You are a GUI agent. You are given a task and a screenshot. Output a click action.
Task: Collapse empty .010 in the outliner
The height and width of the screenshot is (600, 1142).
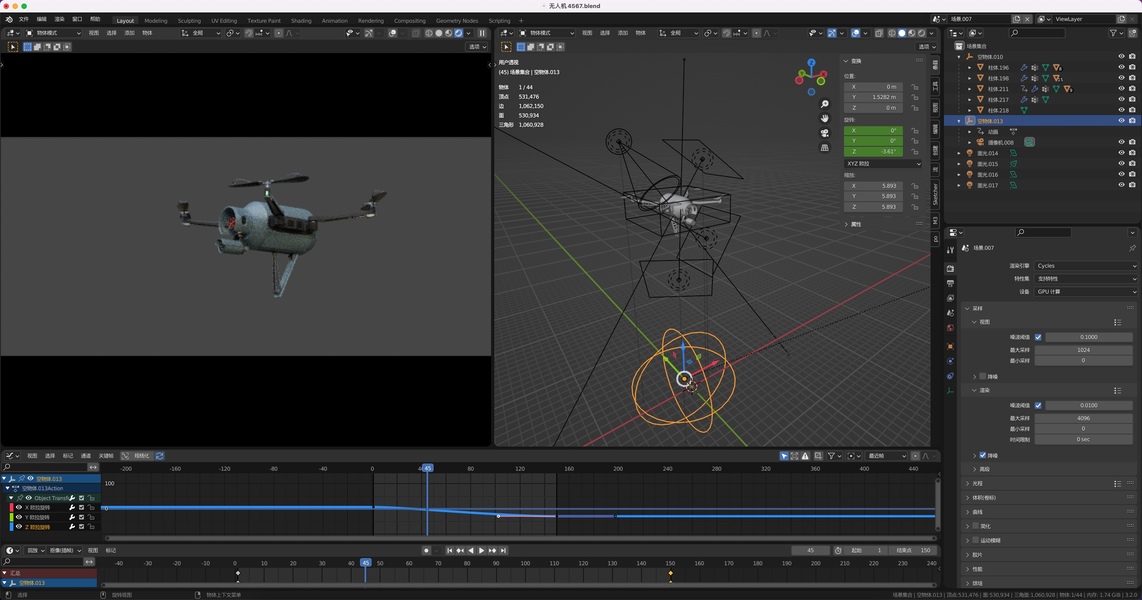959,56
